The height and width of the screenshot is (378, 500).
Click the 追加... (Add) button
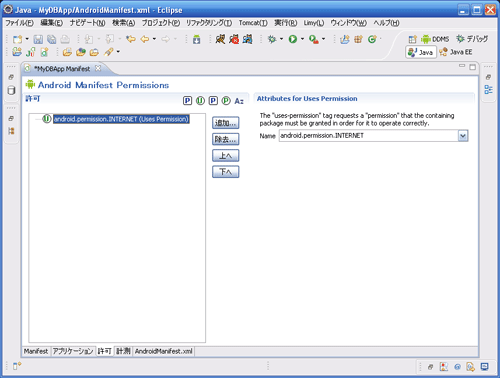point(226,123)
